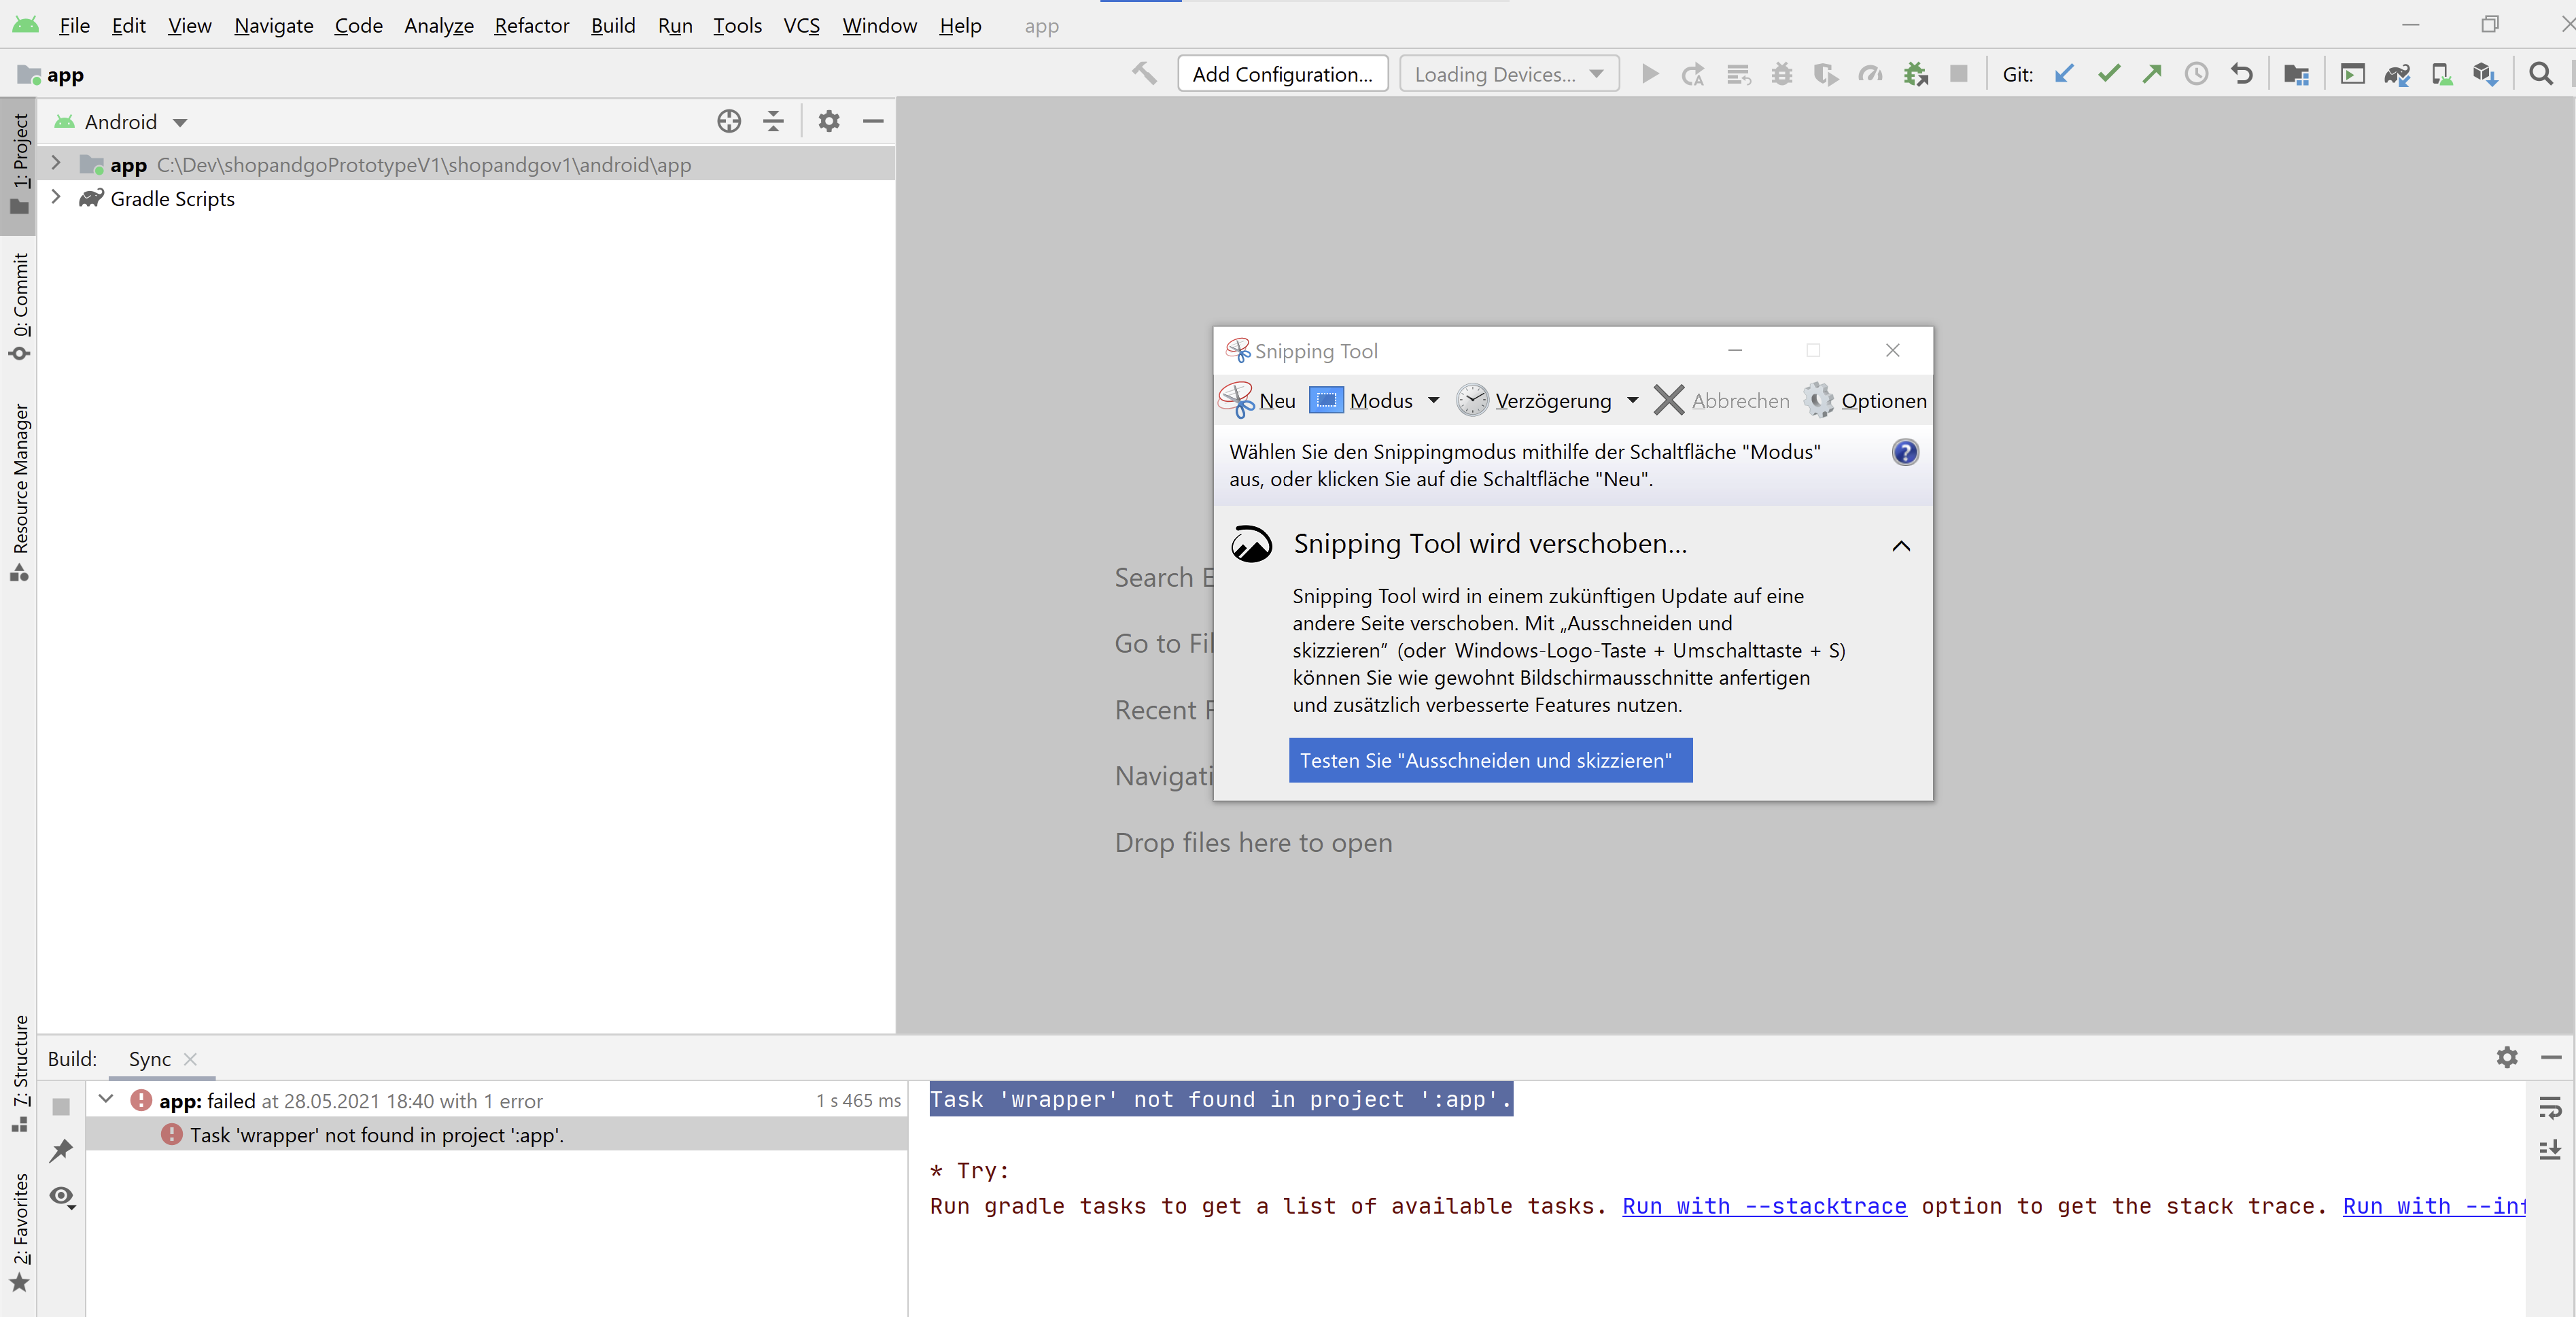Click the Profile app gauge icon
This screenshot has height=1317, width=2576.
coord(1870,74)
